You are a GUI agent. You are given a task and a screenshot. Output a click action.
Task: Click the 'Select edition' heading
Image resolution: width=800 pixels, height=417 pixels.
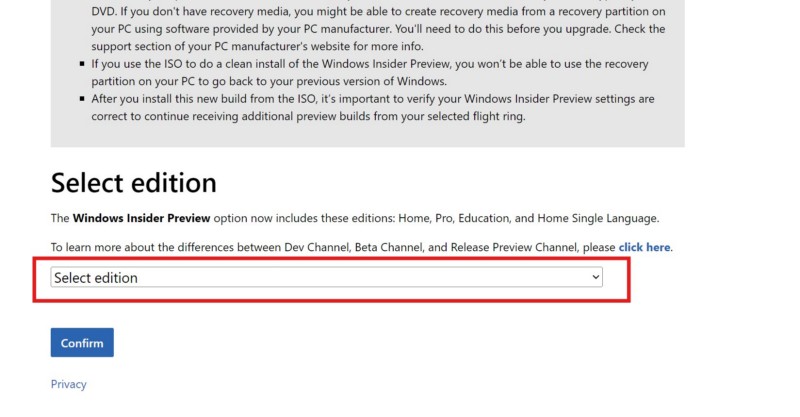134,182
